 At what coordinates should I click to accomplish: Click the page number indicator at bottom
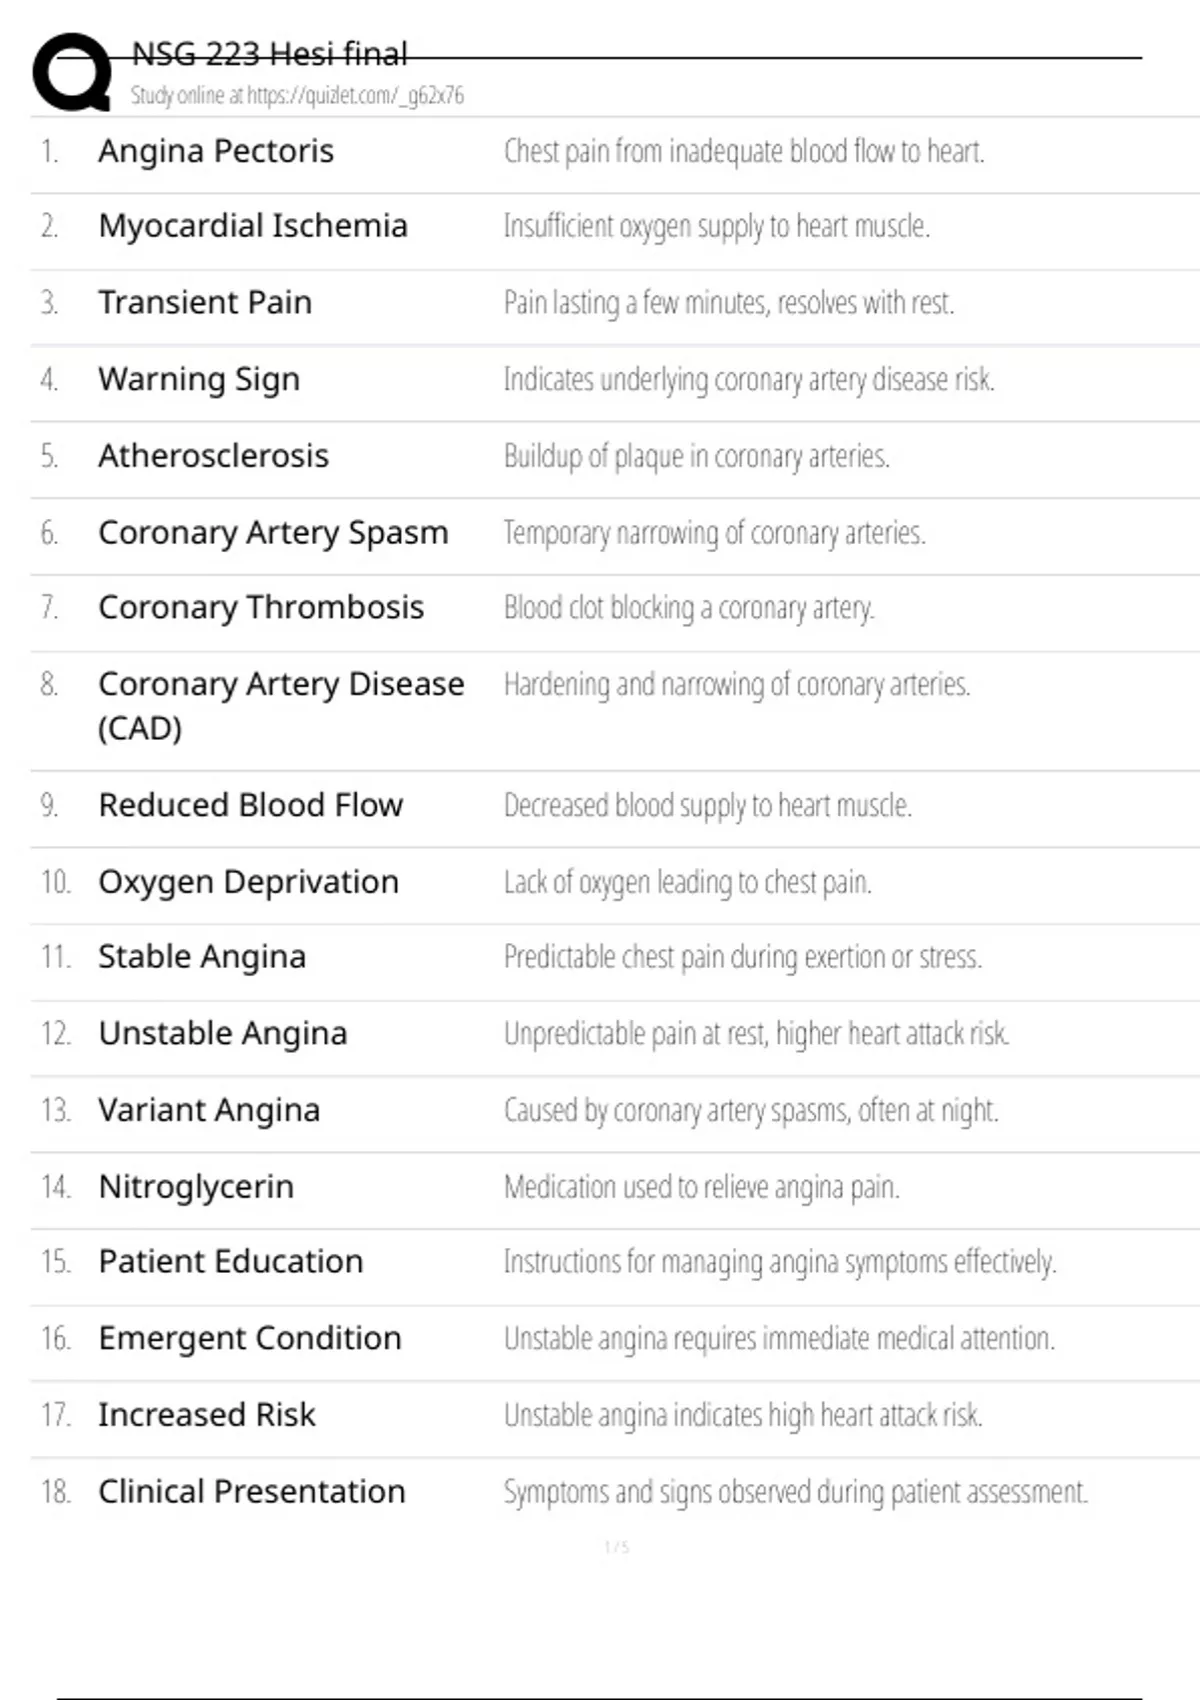point(617,1547)
